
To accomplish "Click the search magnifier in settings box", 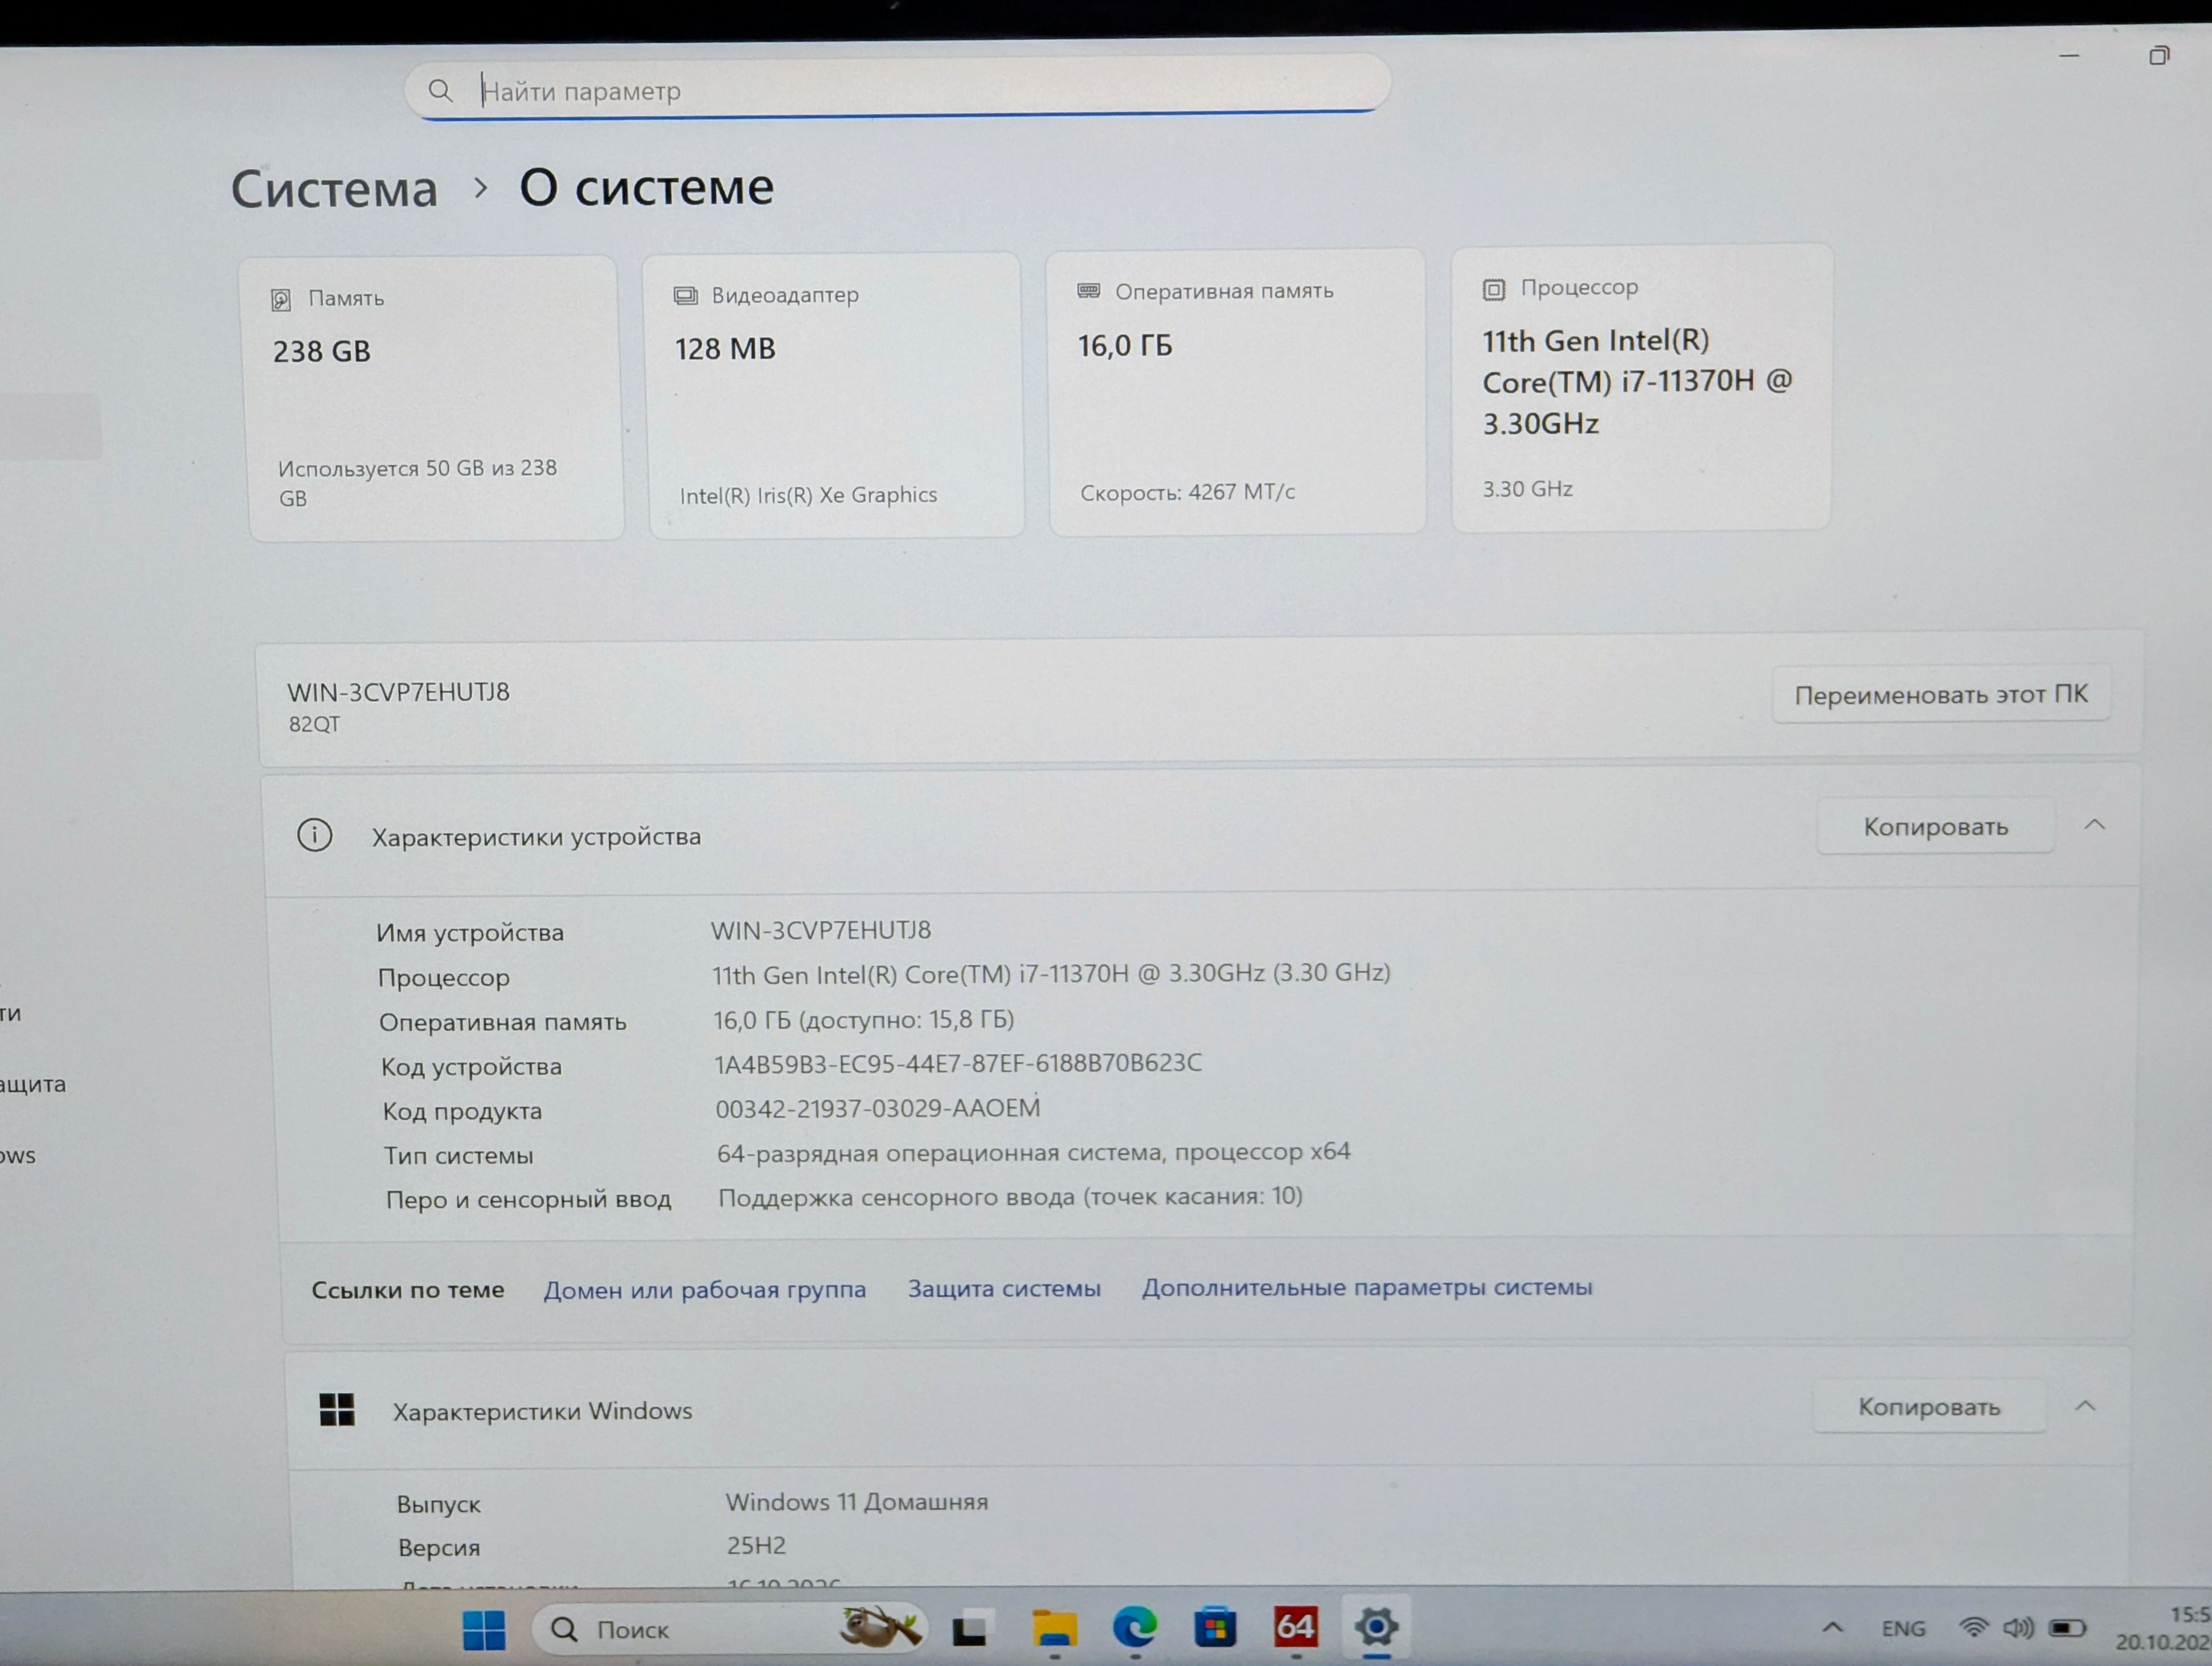I will (440, 91).
